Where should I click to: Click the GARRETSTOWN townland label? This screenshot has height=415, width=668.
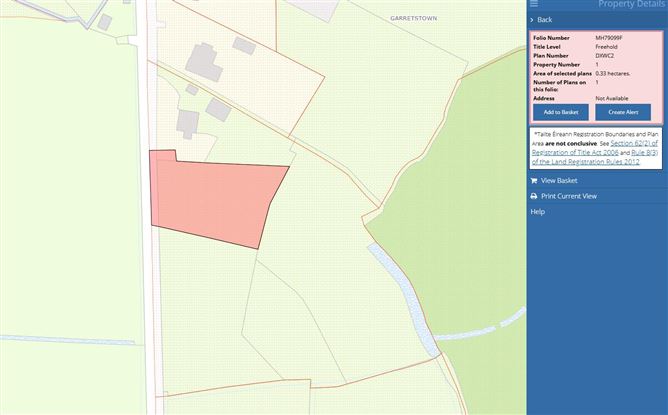(x=413, y=18)
